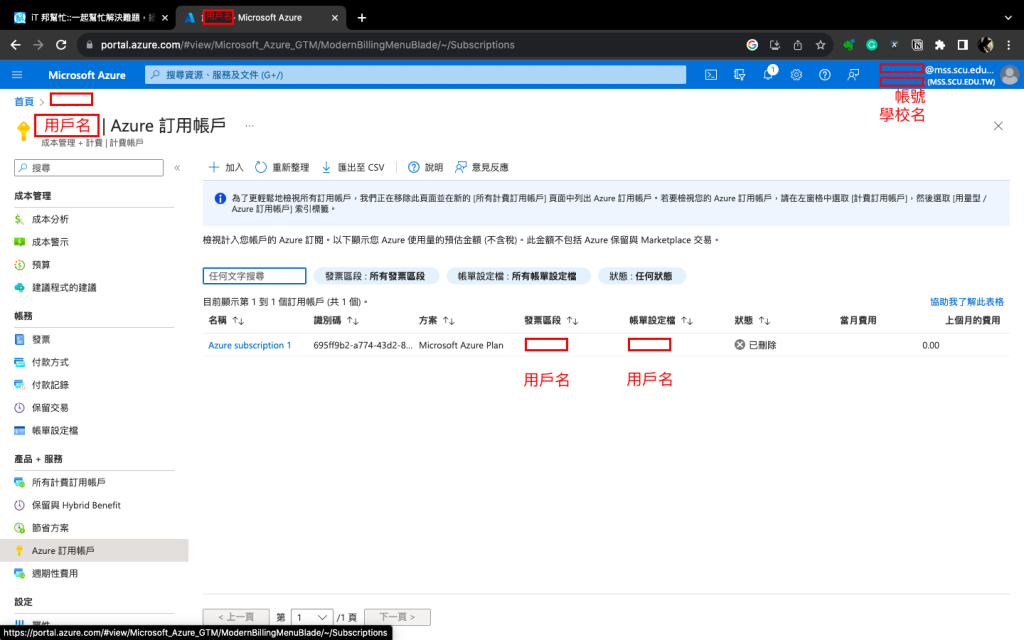Open the help question mark icon

click(825, 75)
